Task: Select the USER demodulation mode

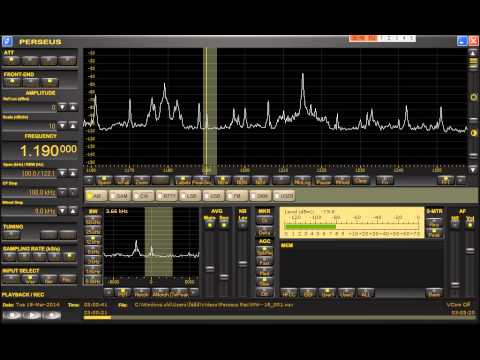Action: pyautogui.click(x=284, y=196)
